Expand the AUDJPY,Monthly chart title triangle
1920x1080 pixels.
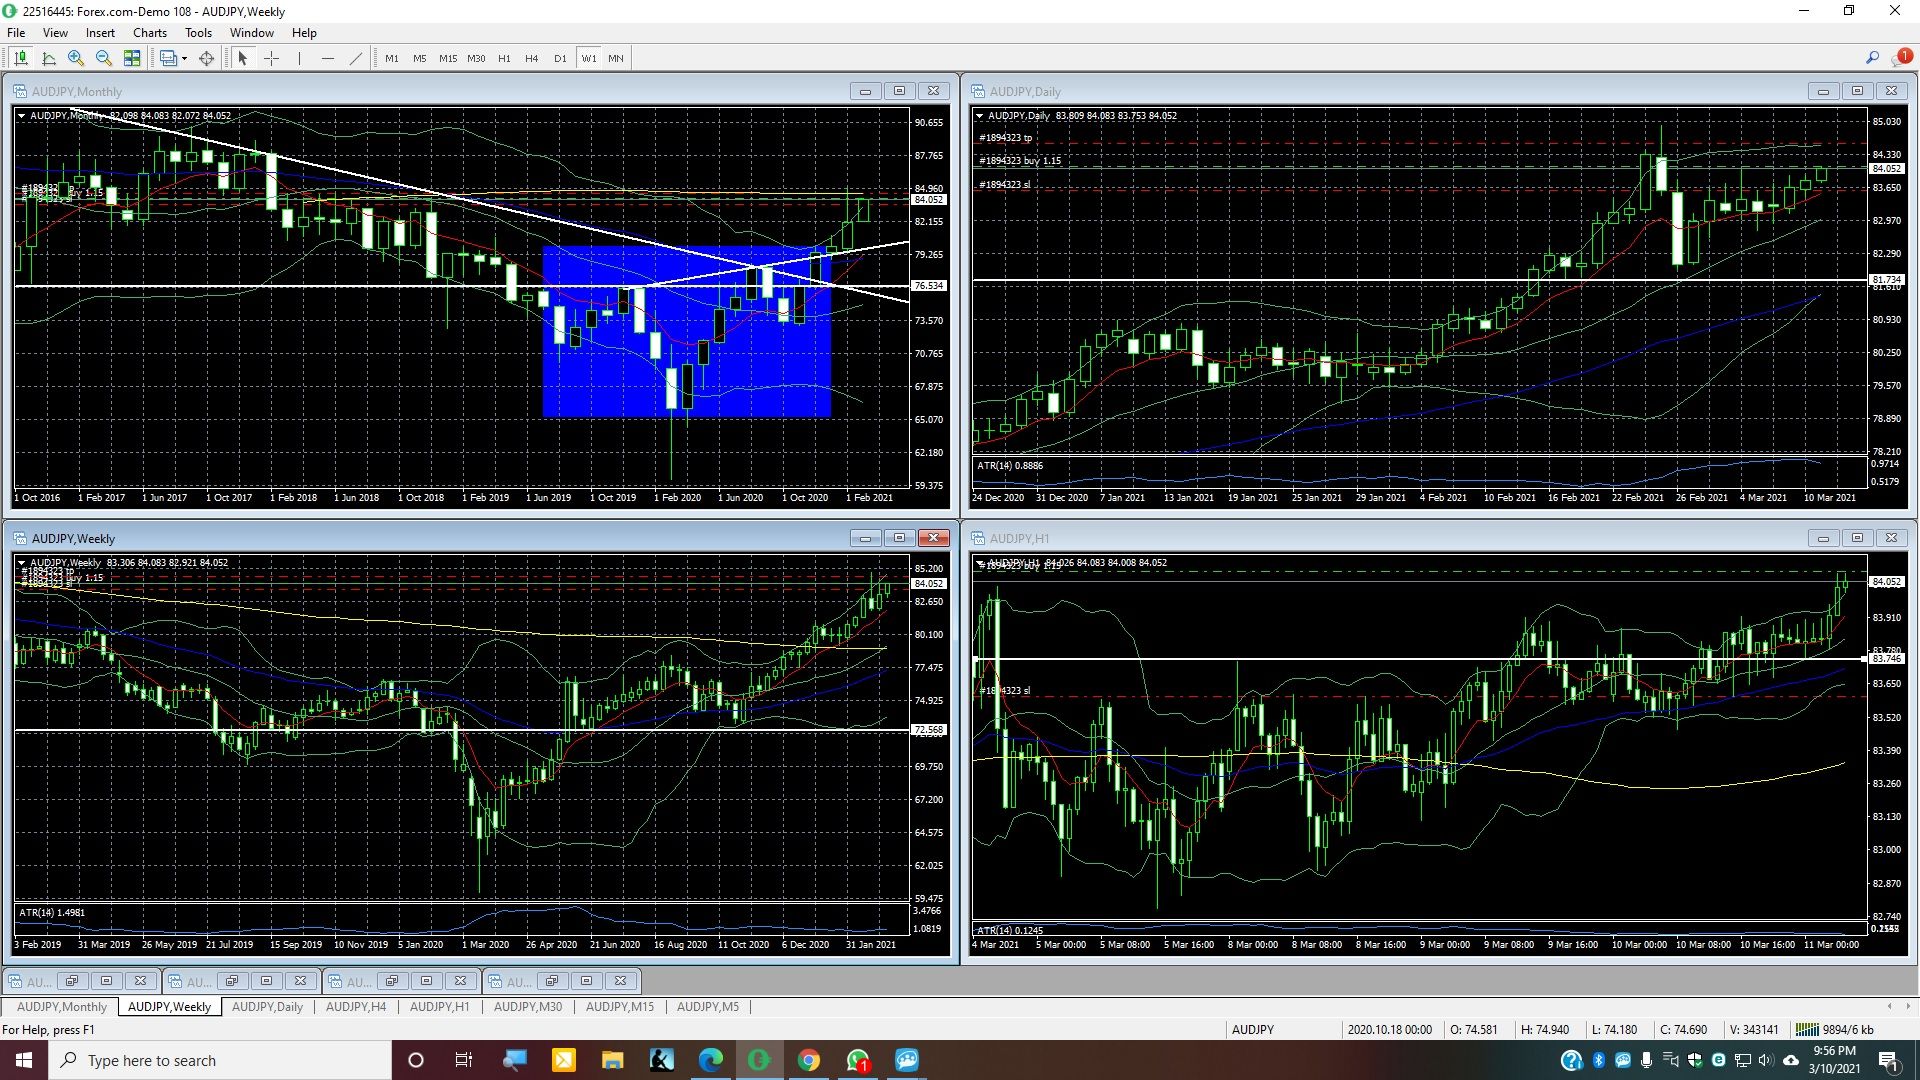click(x=21, y=116)
